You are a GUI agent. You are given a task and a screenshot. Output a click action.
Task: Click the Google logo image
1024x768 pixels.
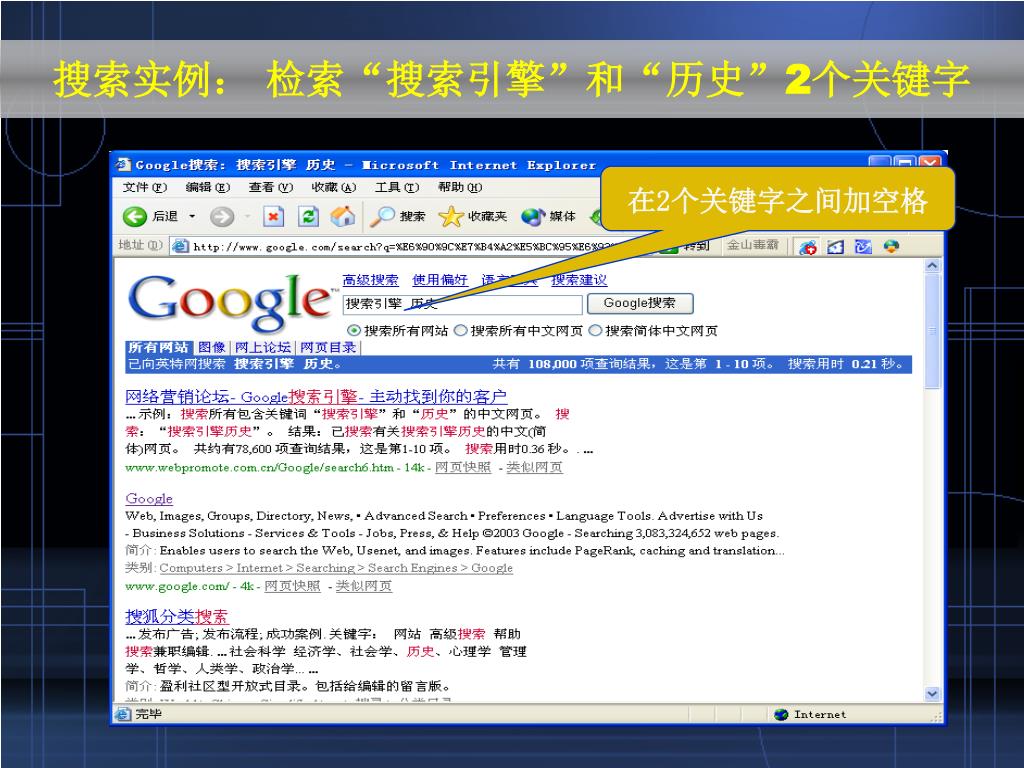(230, 302)
